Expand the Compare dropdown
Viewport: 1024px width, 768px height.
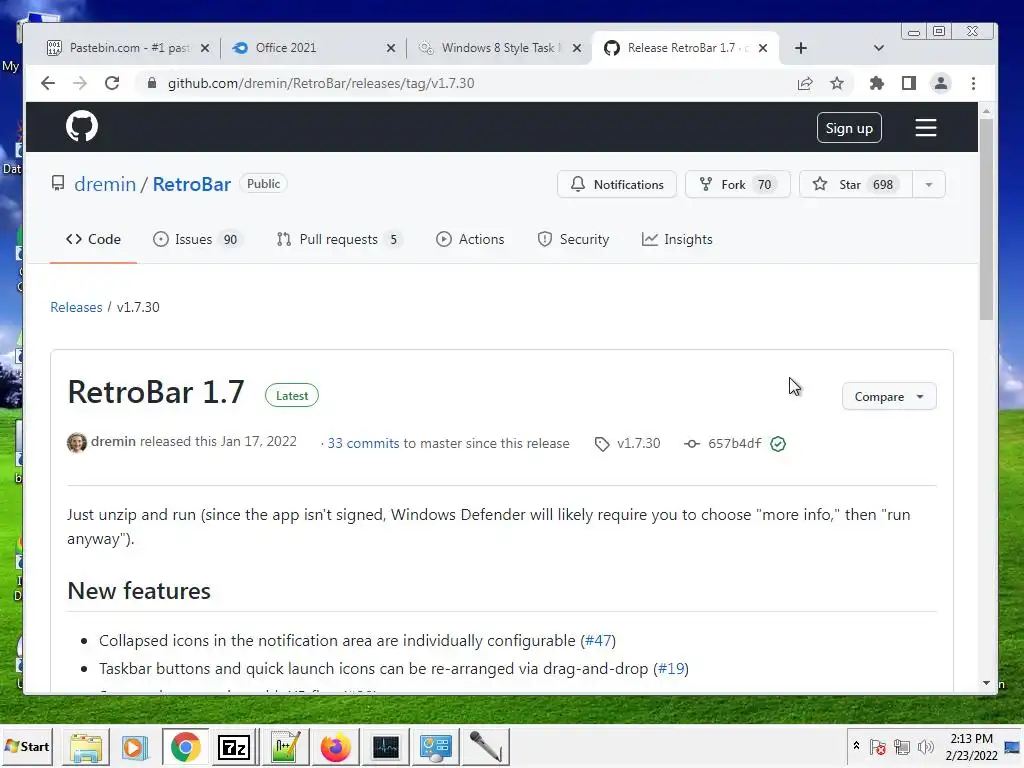point(889,396)
